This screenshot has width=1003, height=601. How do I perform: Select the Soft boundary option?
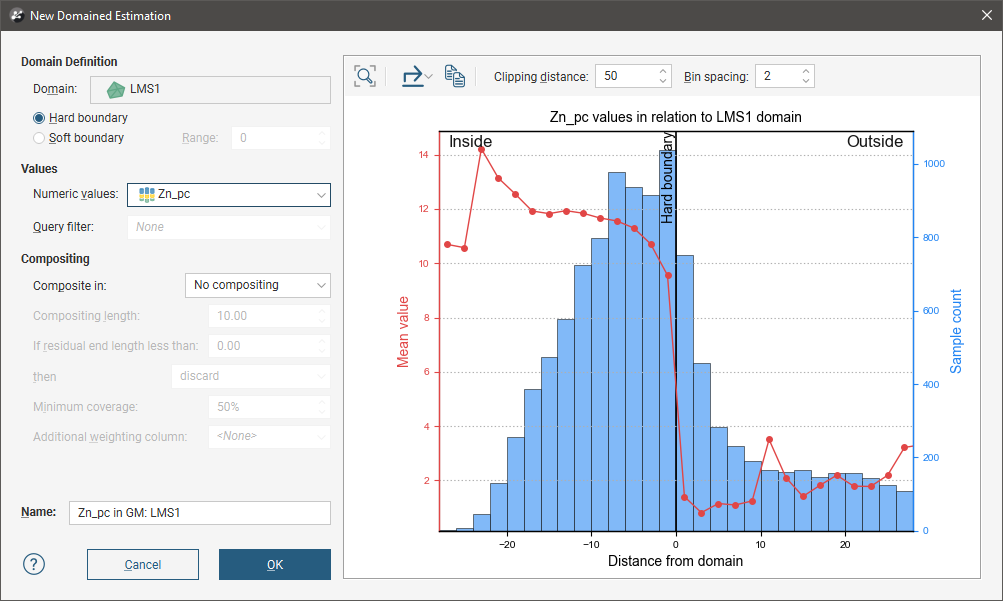click(40, 138)
